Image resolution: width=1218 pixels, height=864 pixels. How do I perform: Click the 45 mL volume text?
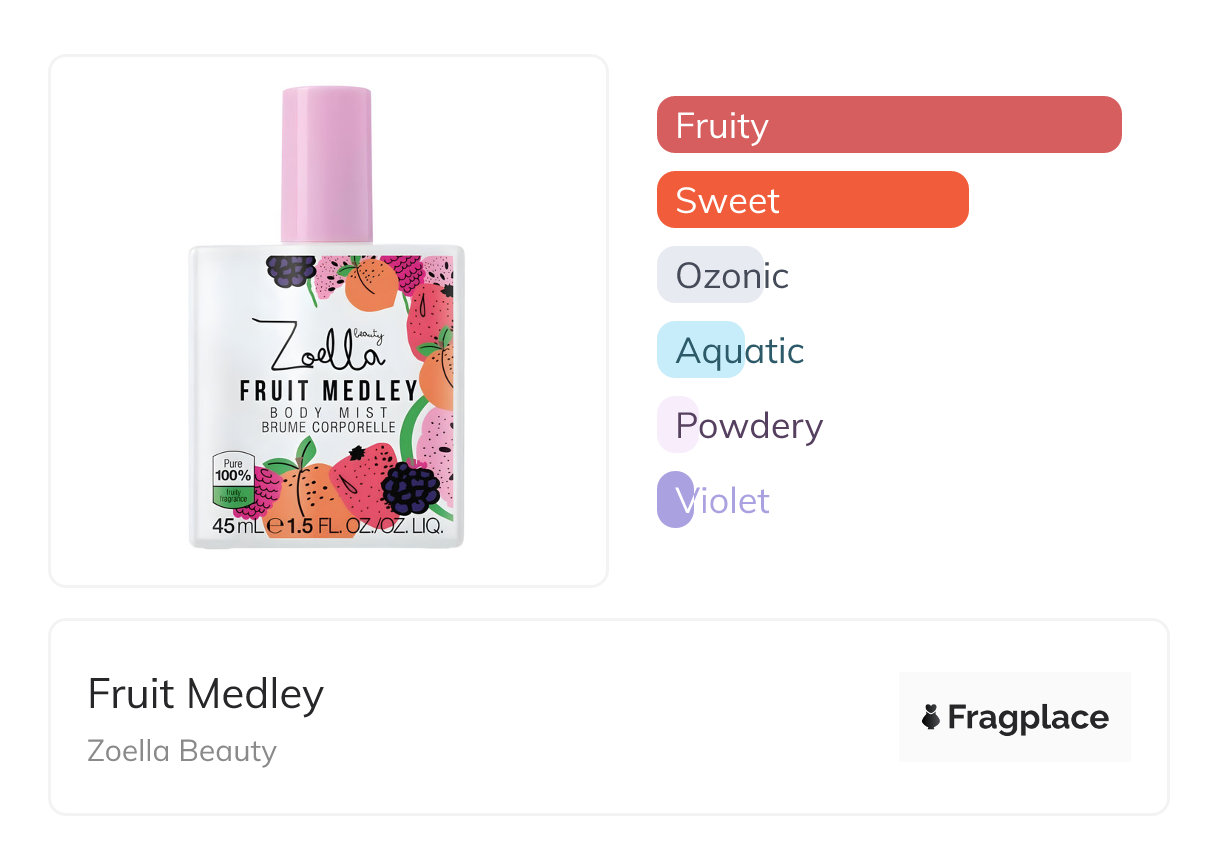point(238,526)
